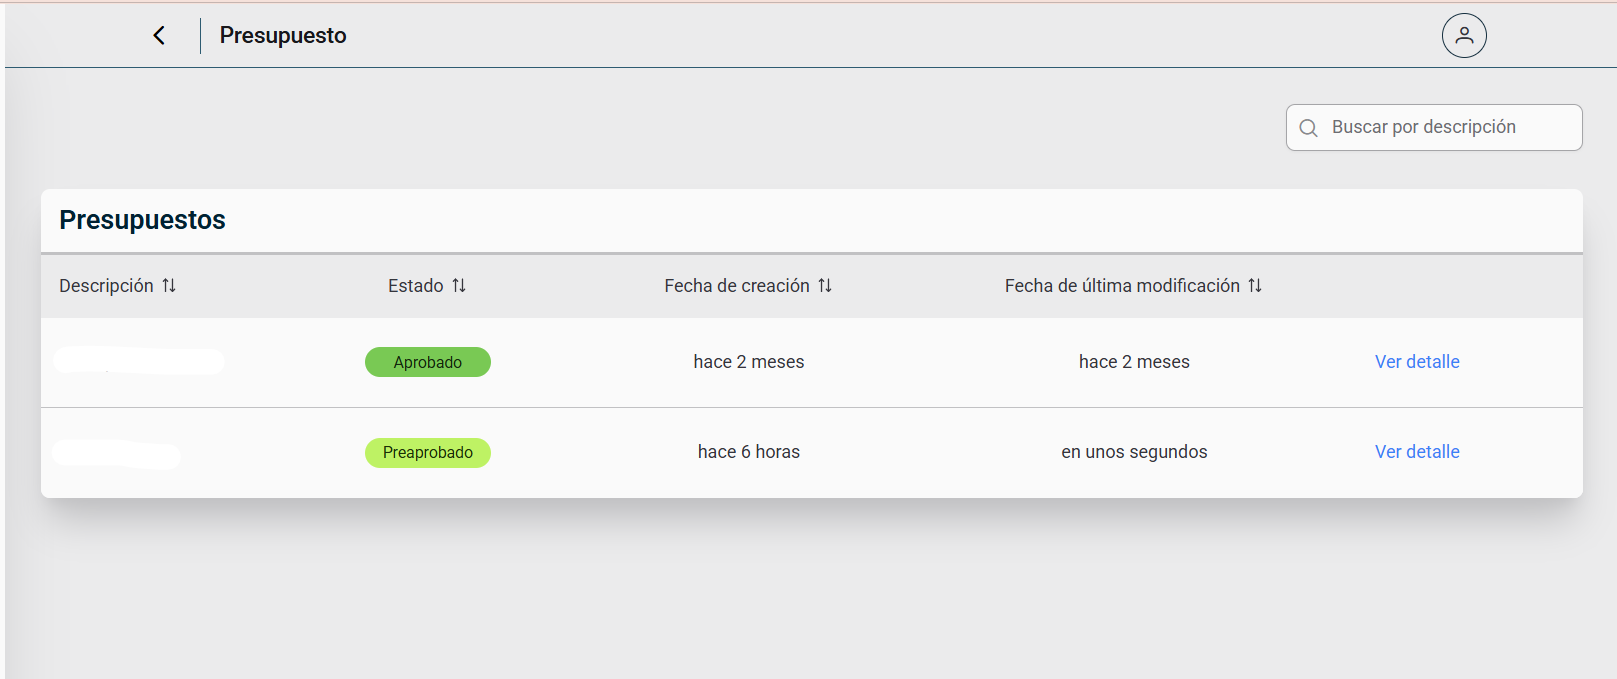Select the Estado column header text
Screen dimensions: 1617x679
tap(415, 286)
